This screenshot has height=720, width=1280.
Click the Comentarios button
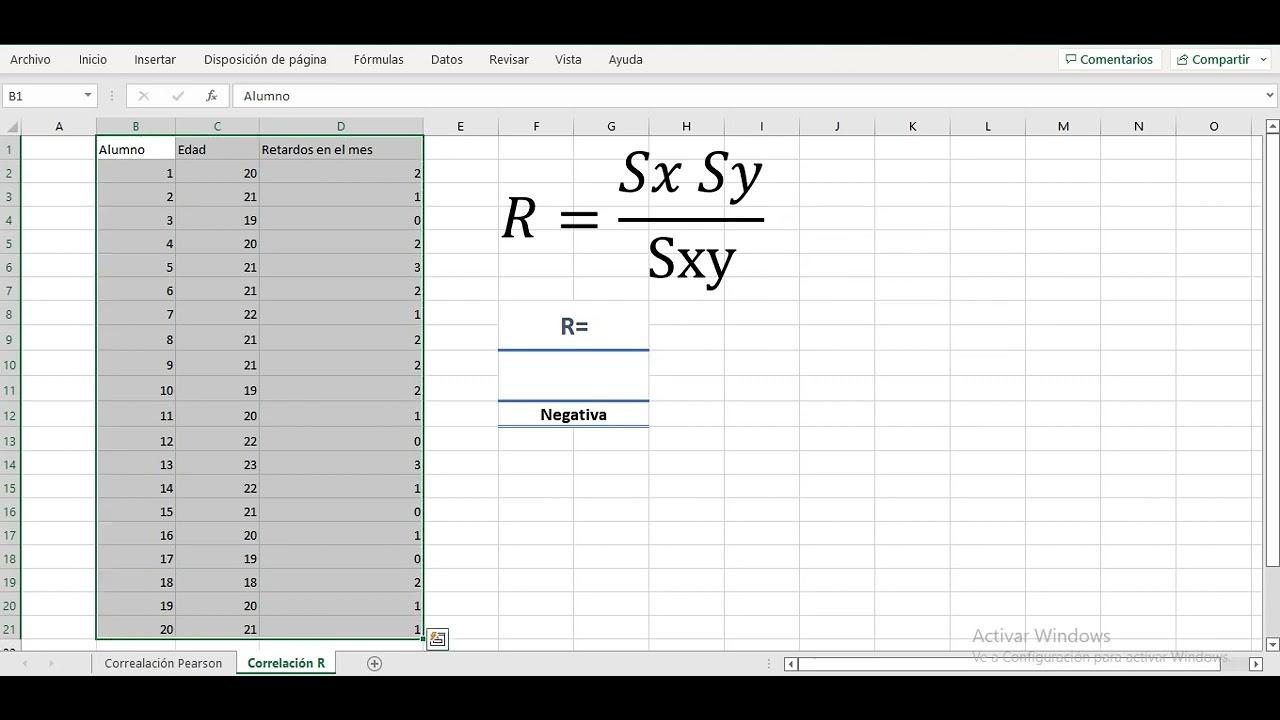(1110, 59)
